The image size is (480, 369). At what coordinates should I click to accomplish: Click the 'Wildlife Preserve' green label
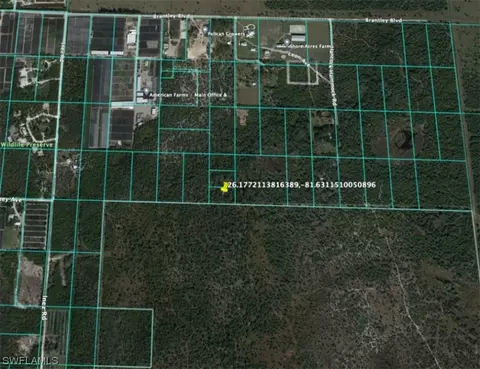tap(27, 145)
